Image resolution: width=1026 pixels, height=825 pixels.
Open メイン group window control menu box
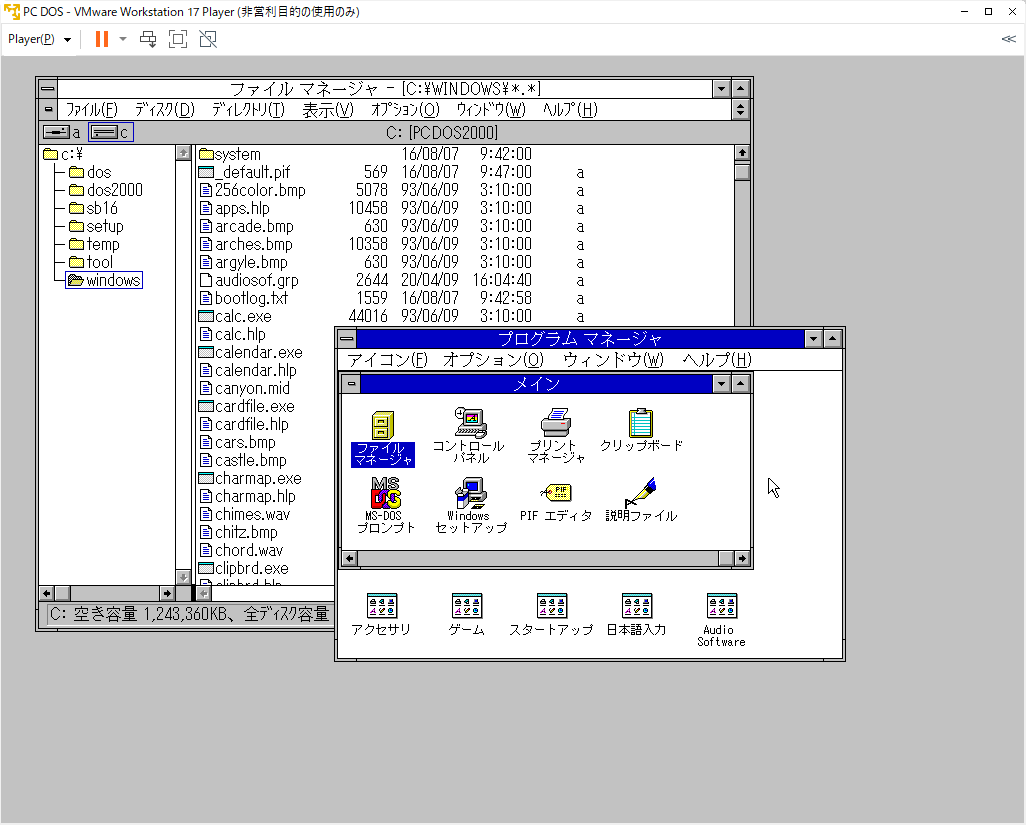pos(351,383)
